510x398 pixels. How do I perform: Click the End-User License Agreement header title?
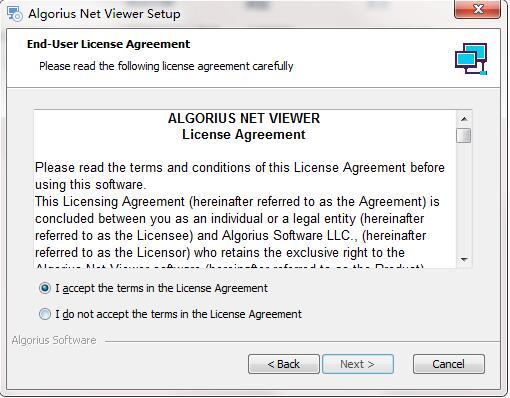[108, 44]
